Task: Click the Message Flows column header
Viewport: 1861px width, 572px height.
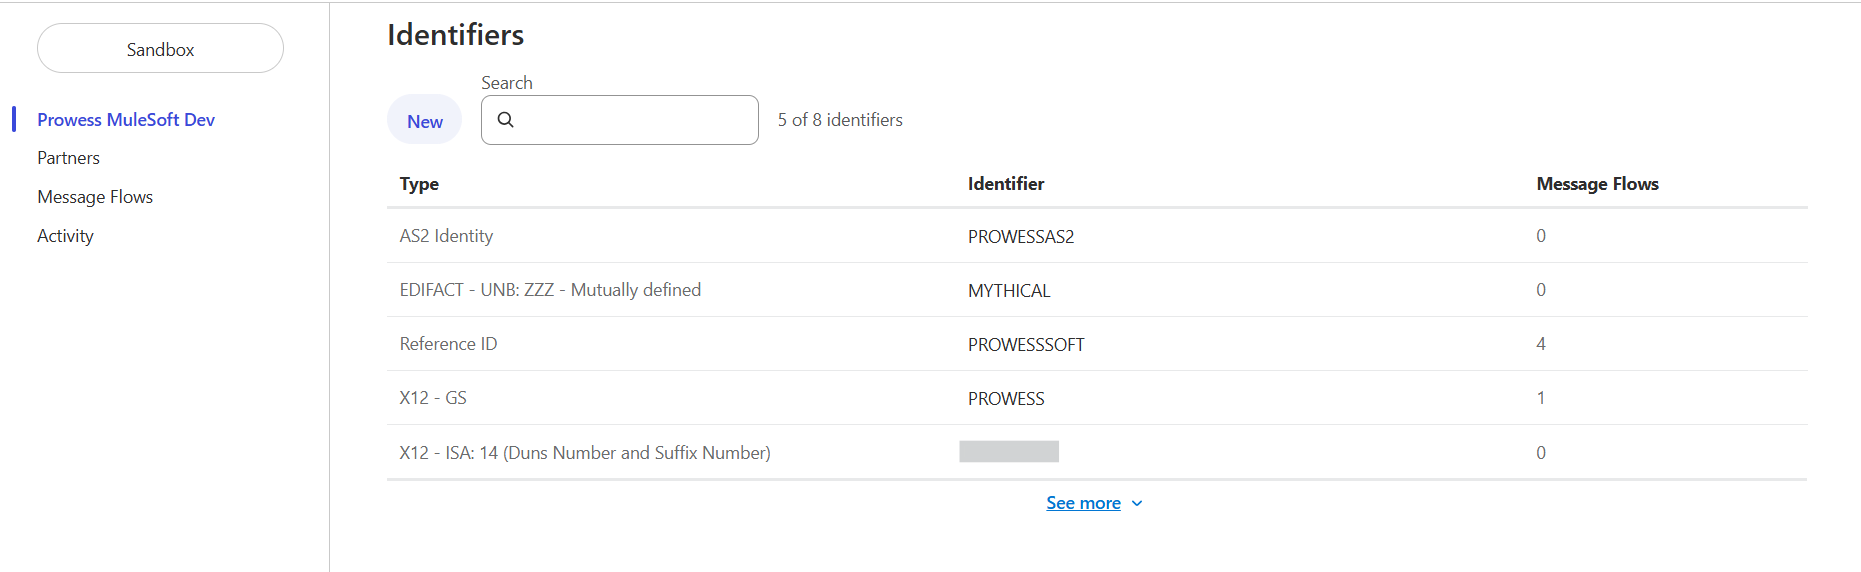Action: coord(1597,184)
